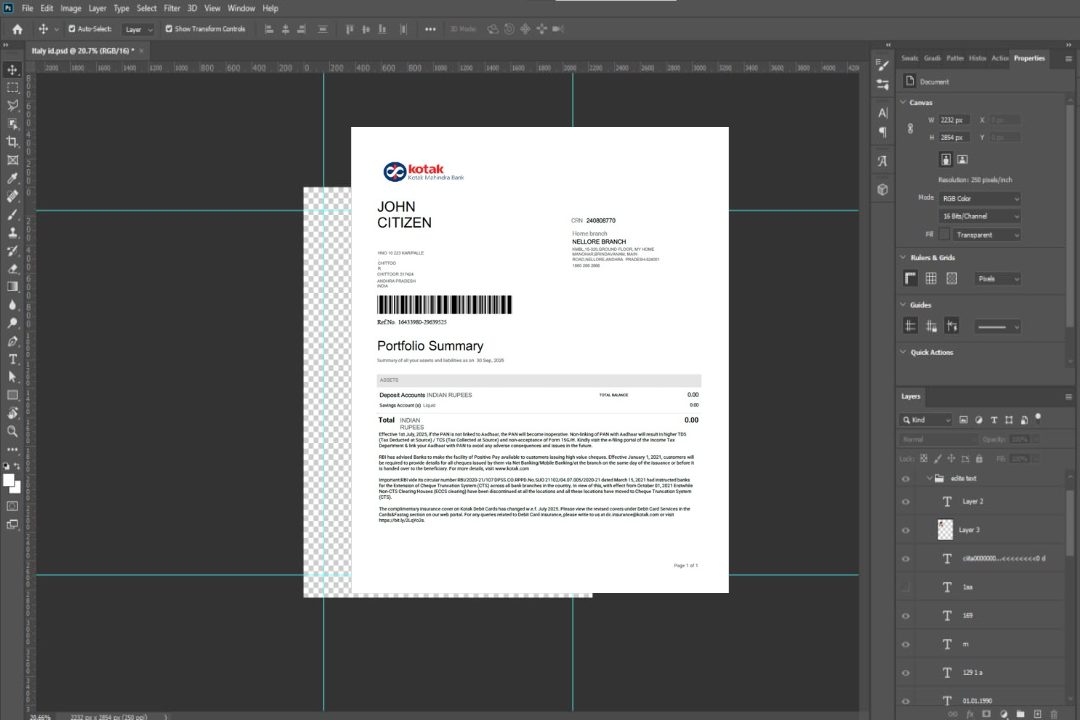Toggle Quick Mask mode icon
The height and width of the screenshot is (720, 1080).
pos(12,506)
